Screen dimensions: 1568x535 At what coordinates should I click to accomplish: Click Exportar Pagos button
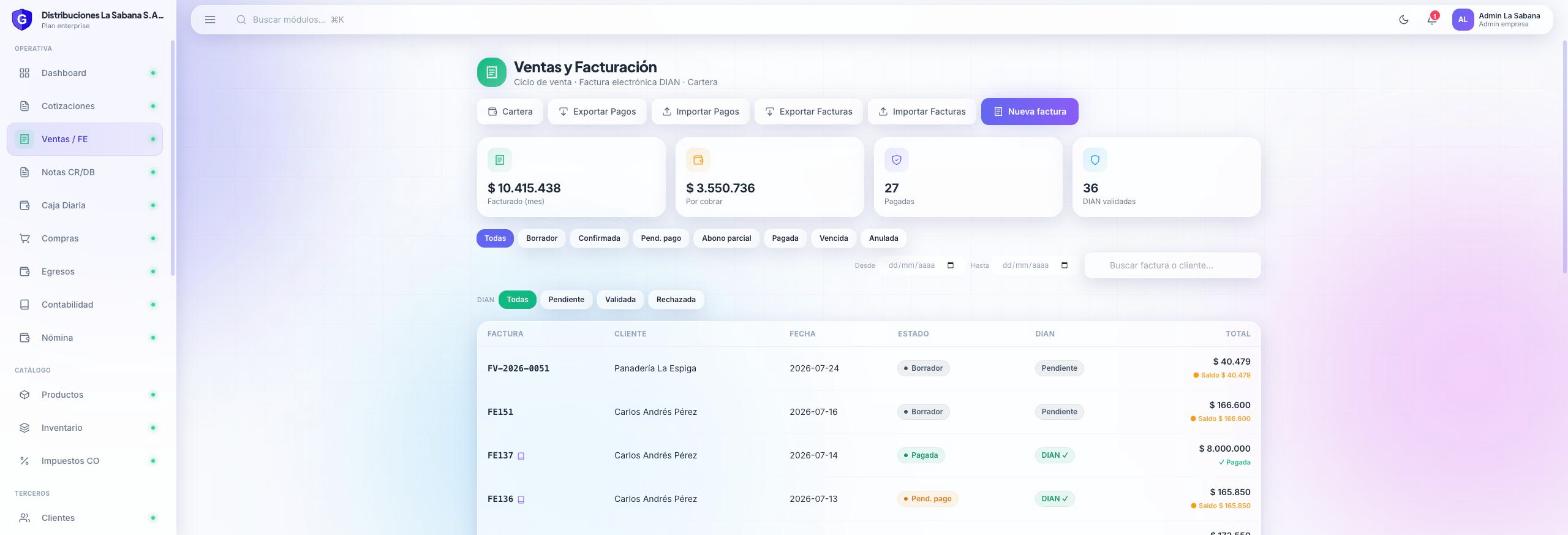pos(597,112)
